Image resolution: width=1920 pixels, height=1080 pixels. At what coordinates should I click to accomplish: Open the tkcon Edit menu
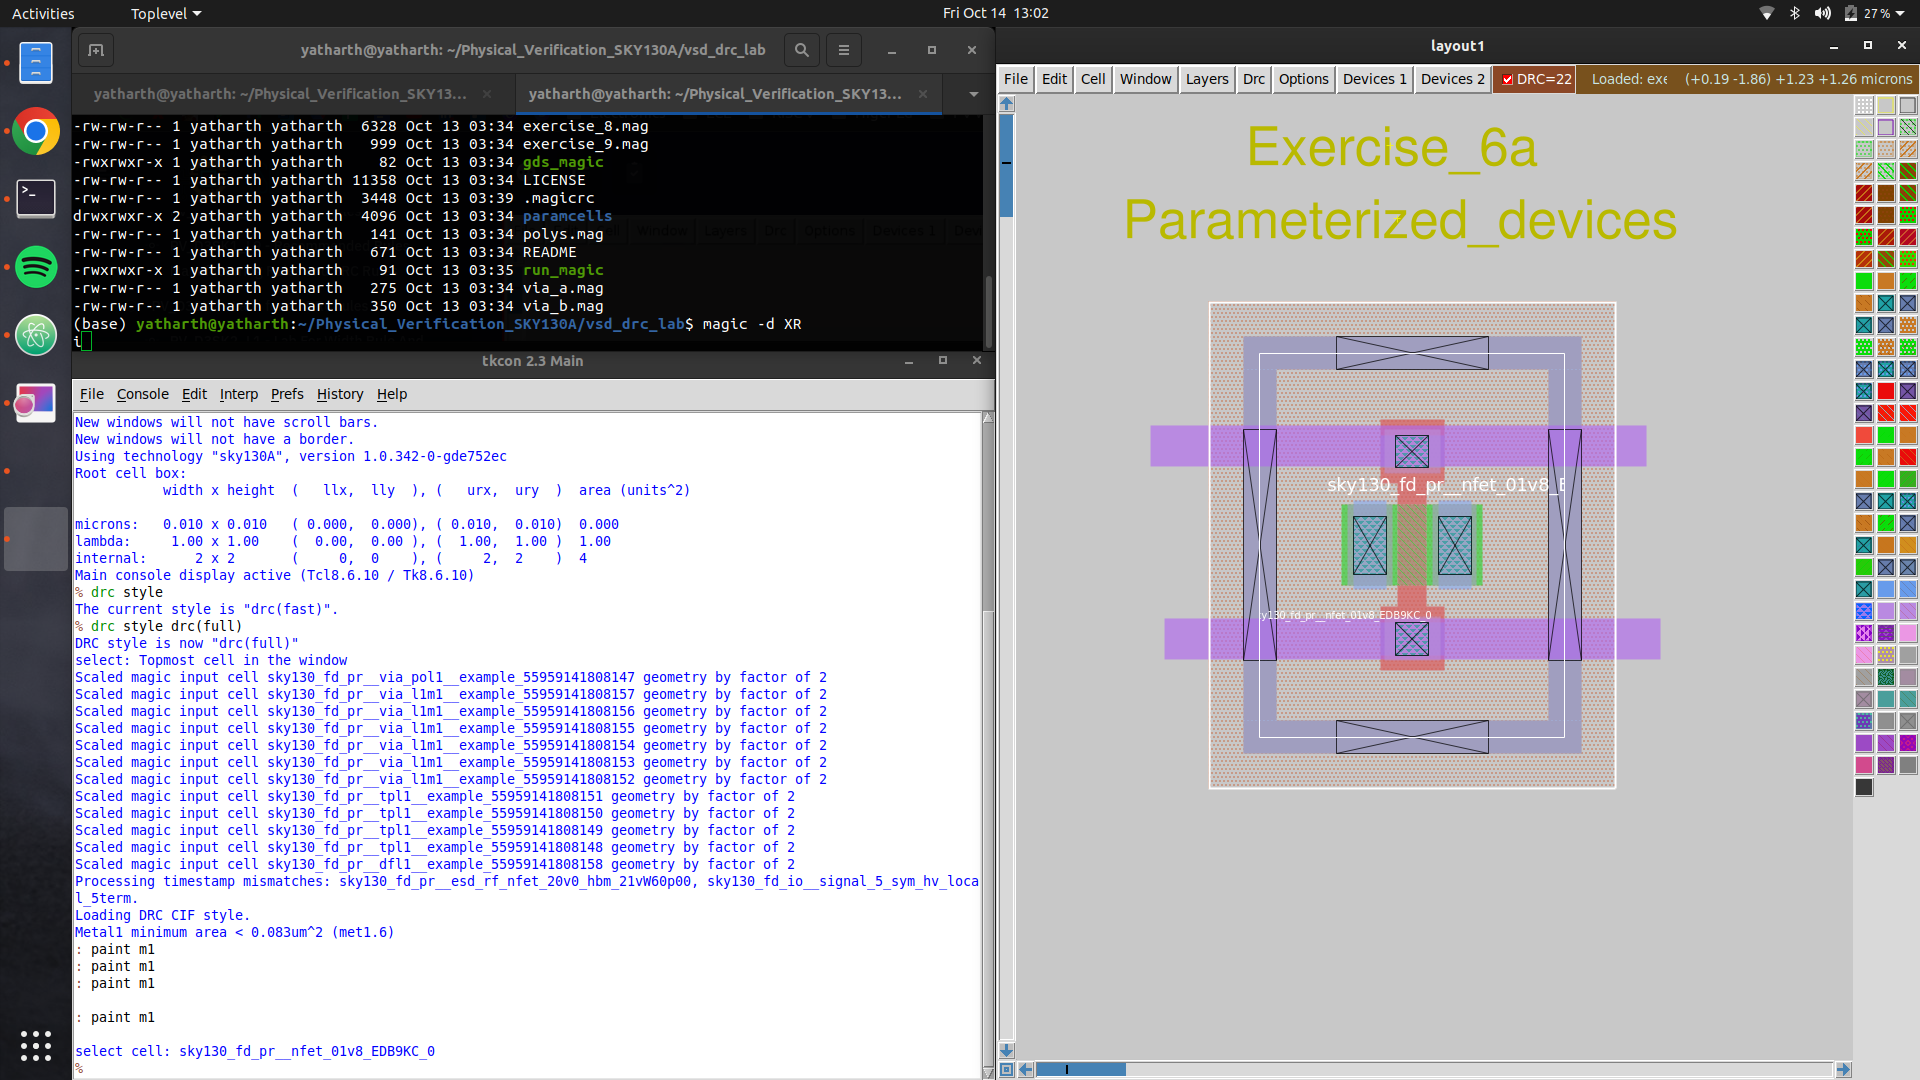(194, 394)
